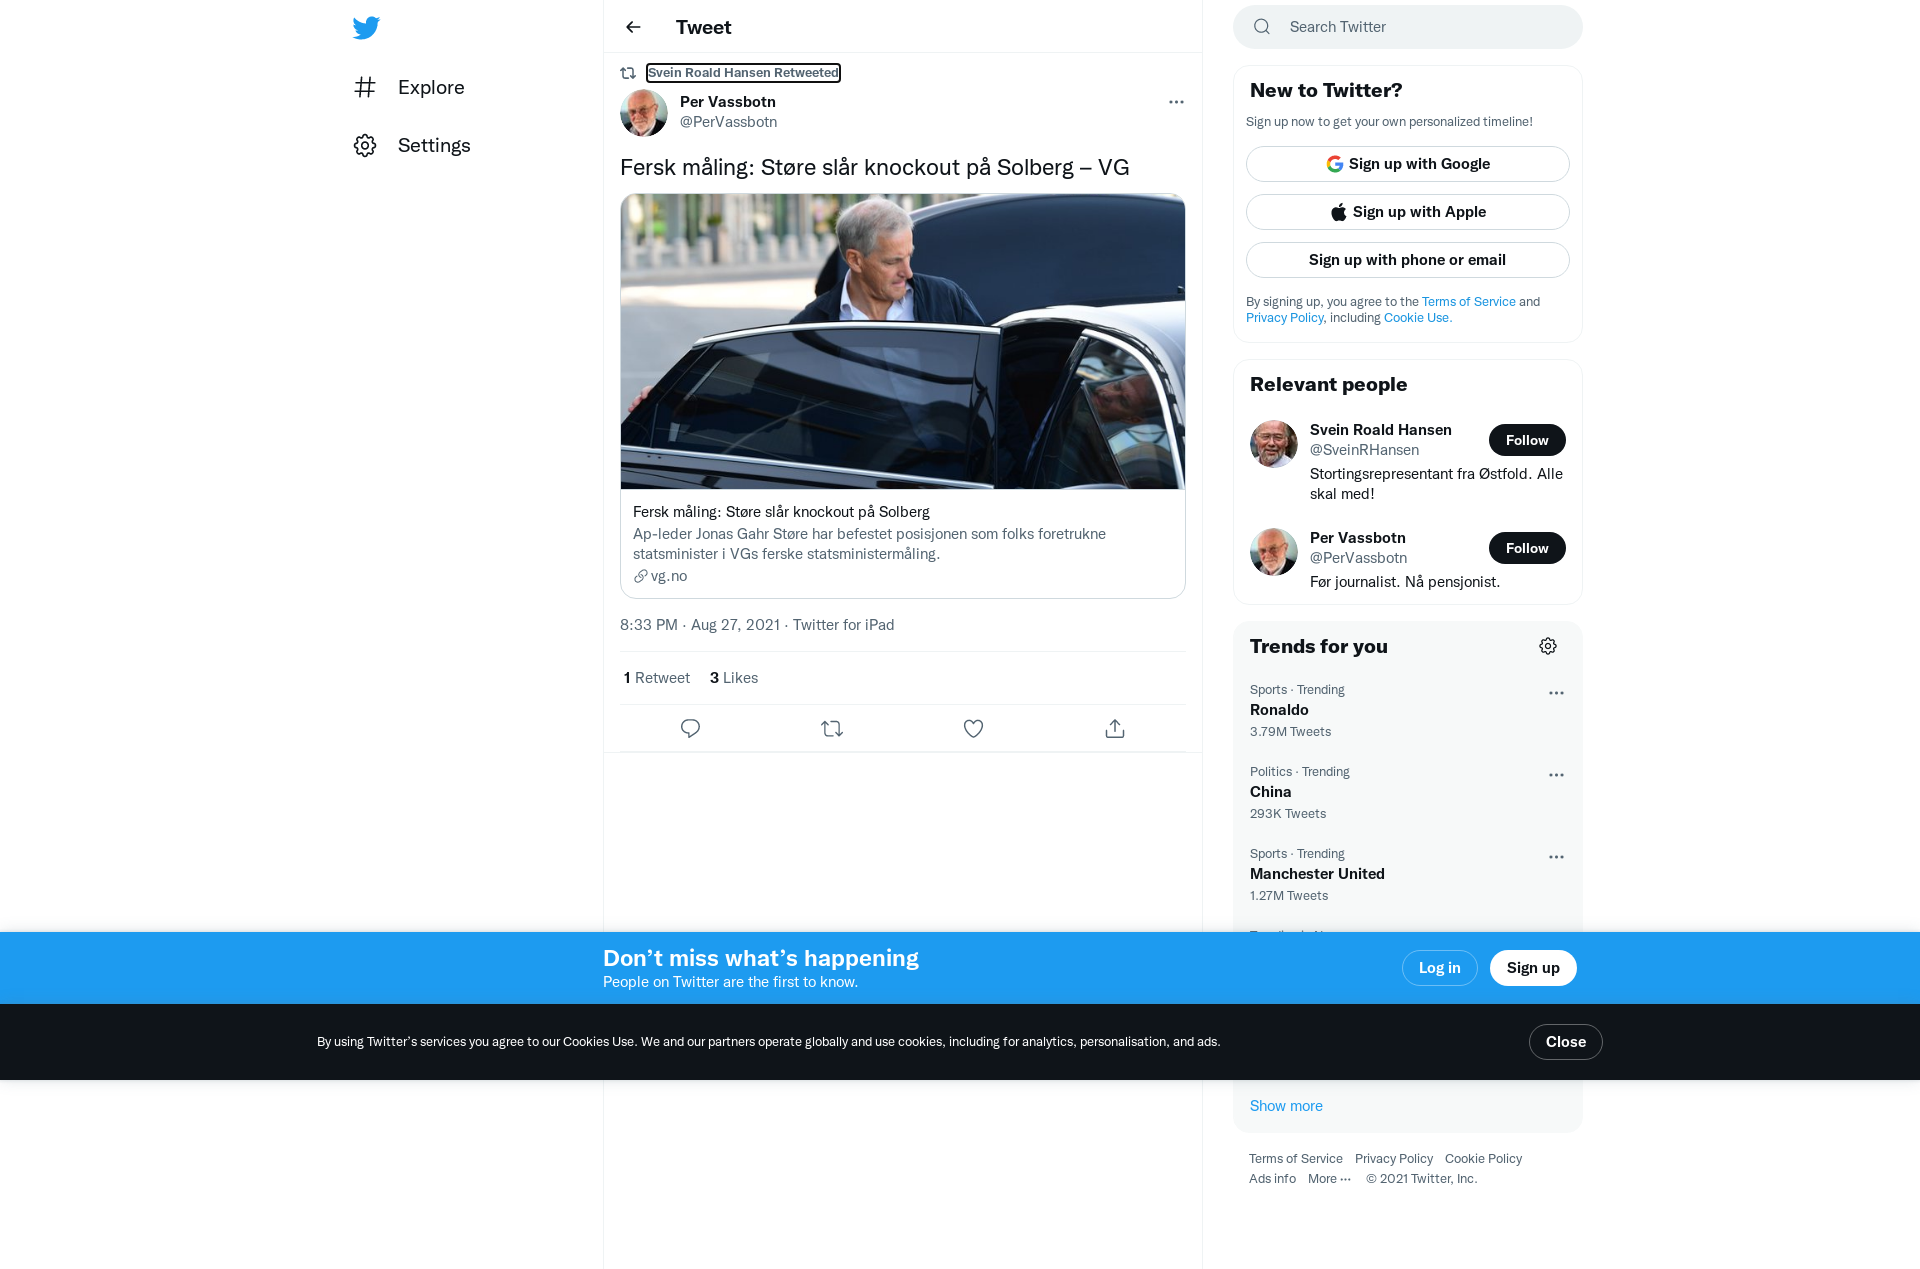Expand options for China trend
The image size is (1920, 1269).
pyautogui.click(x=1556, y=775)
